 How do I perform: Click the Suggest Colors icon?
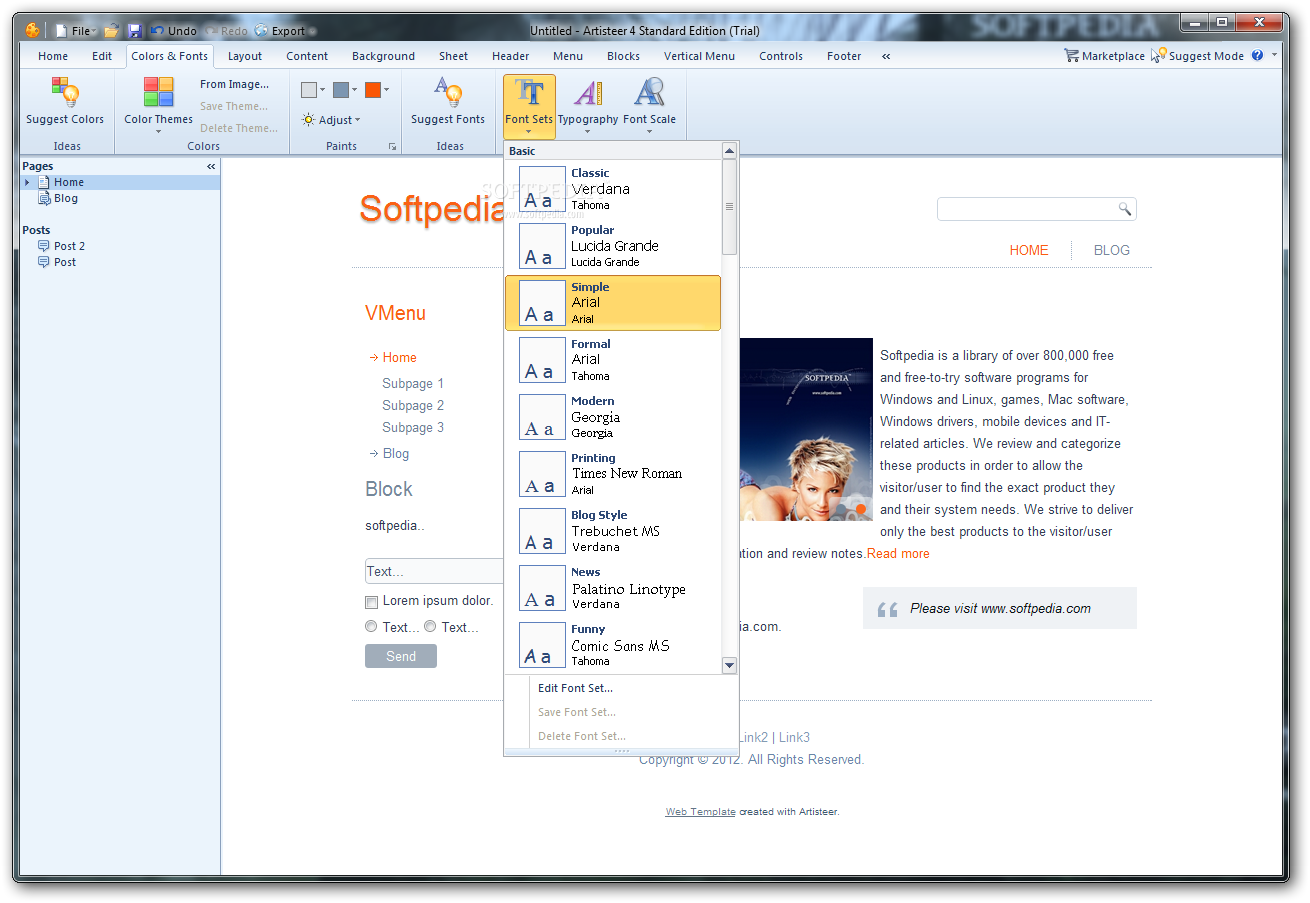click(x=65, y=93)
